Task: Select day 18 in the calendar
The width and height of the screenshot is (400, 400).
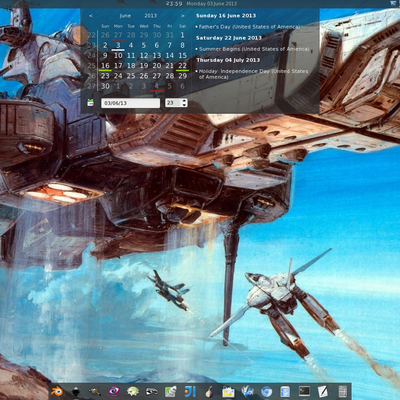Action: (x=131, y=66)
